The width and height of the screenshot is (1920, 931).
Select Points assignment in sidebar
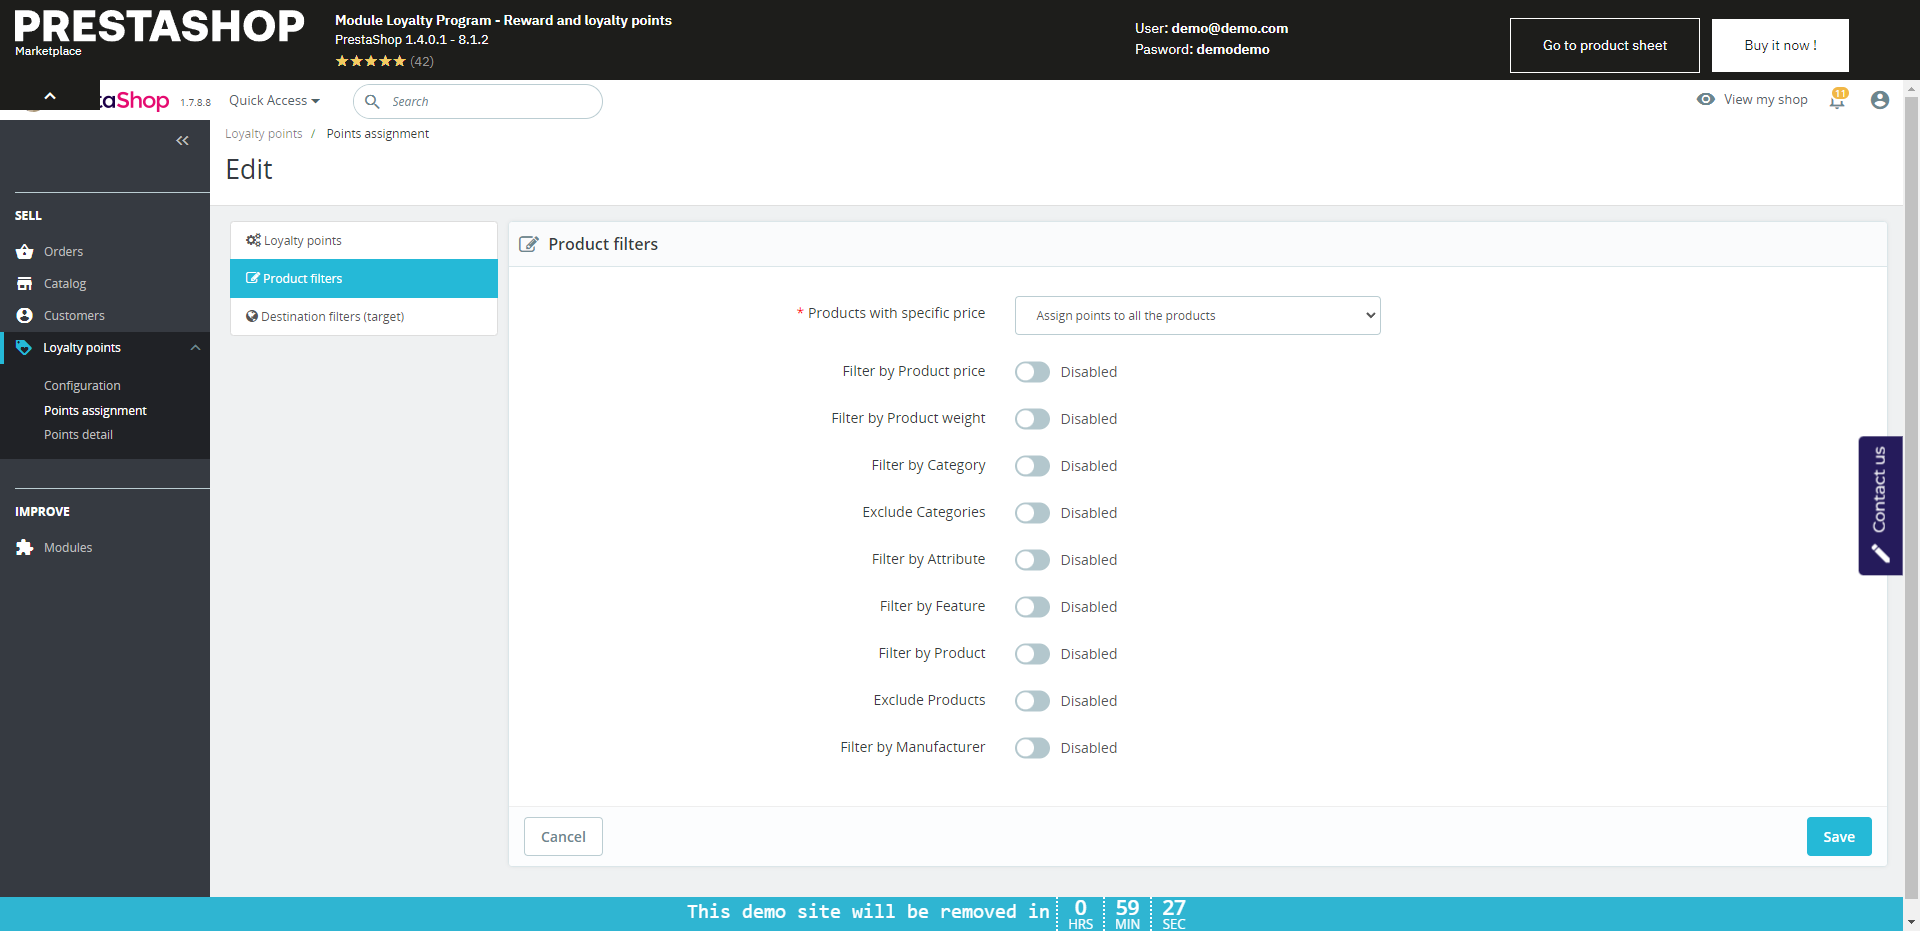(95, 411)
